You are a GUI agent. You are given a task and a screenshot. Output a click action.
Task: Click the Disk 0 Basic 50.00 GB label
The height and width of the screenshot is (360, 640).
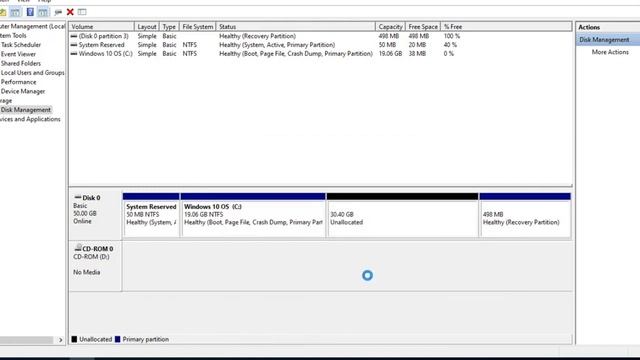95,216
